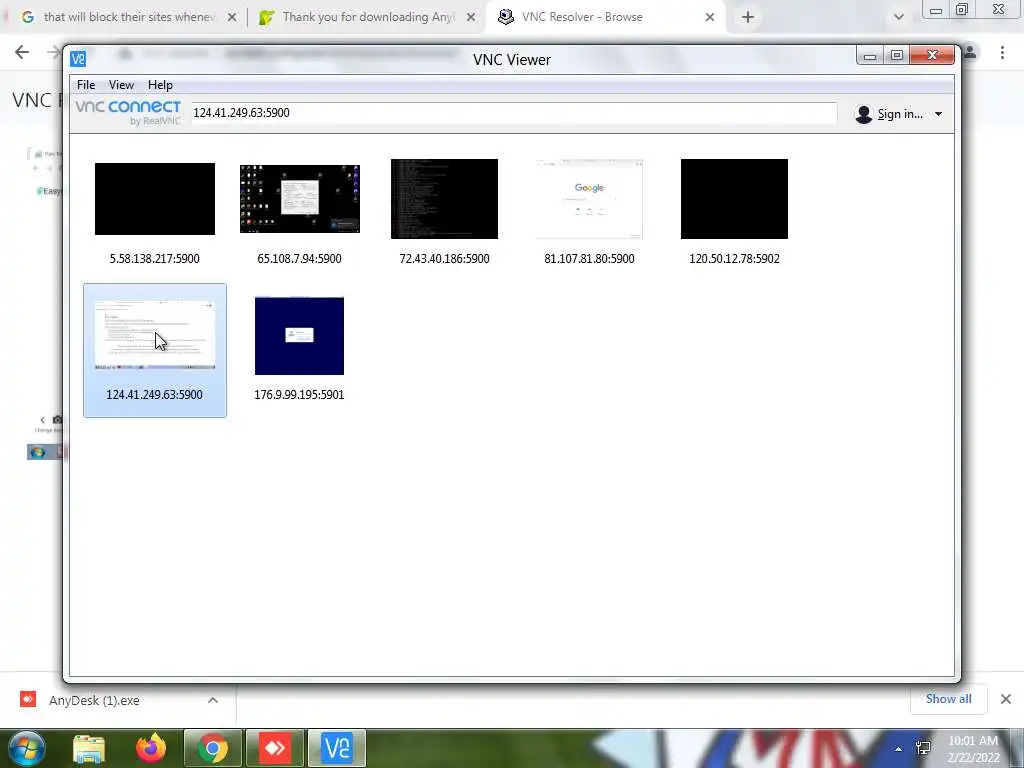This screenshot has width=1024, height=768.
Task: Open a new Chrome tab
Action: (x=748, y=17)
